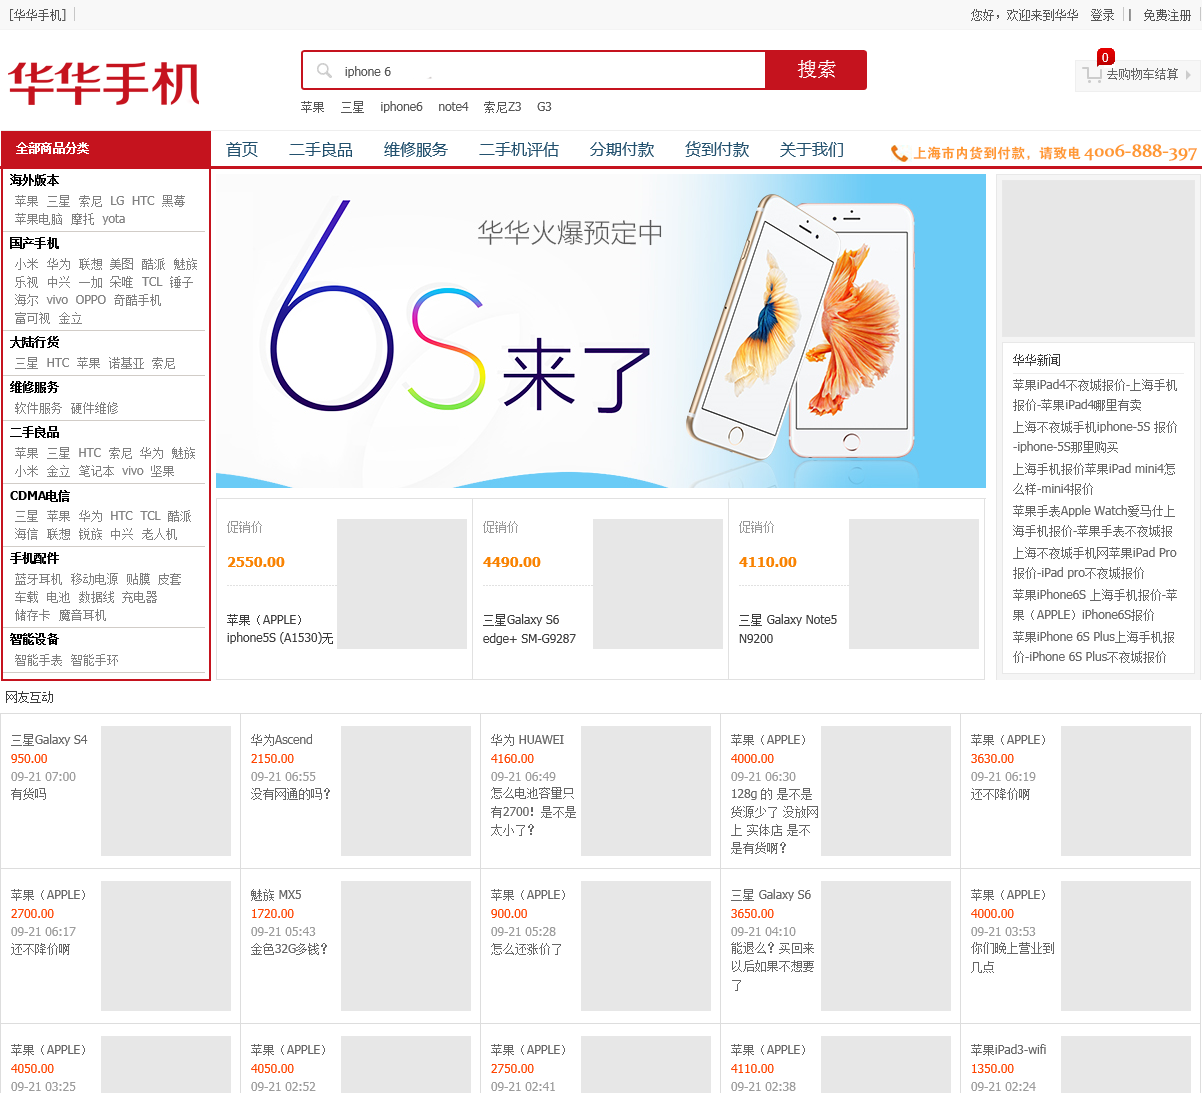Screen dimensions: 1202x1093
Task: Select hot keyword 苹果 below search
Action: (312, 107)
